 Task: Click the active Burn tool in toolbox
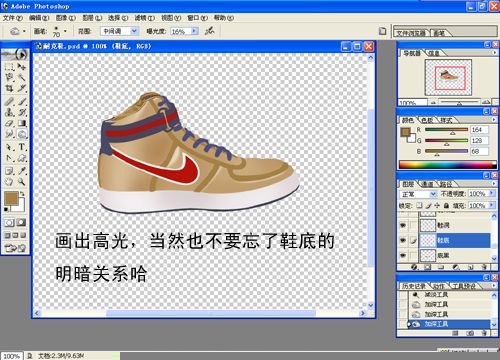[x=22, y=134]
